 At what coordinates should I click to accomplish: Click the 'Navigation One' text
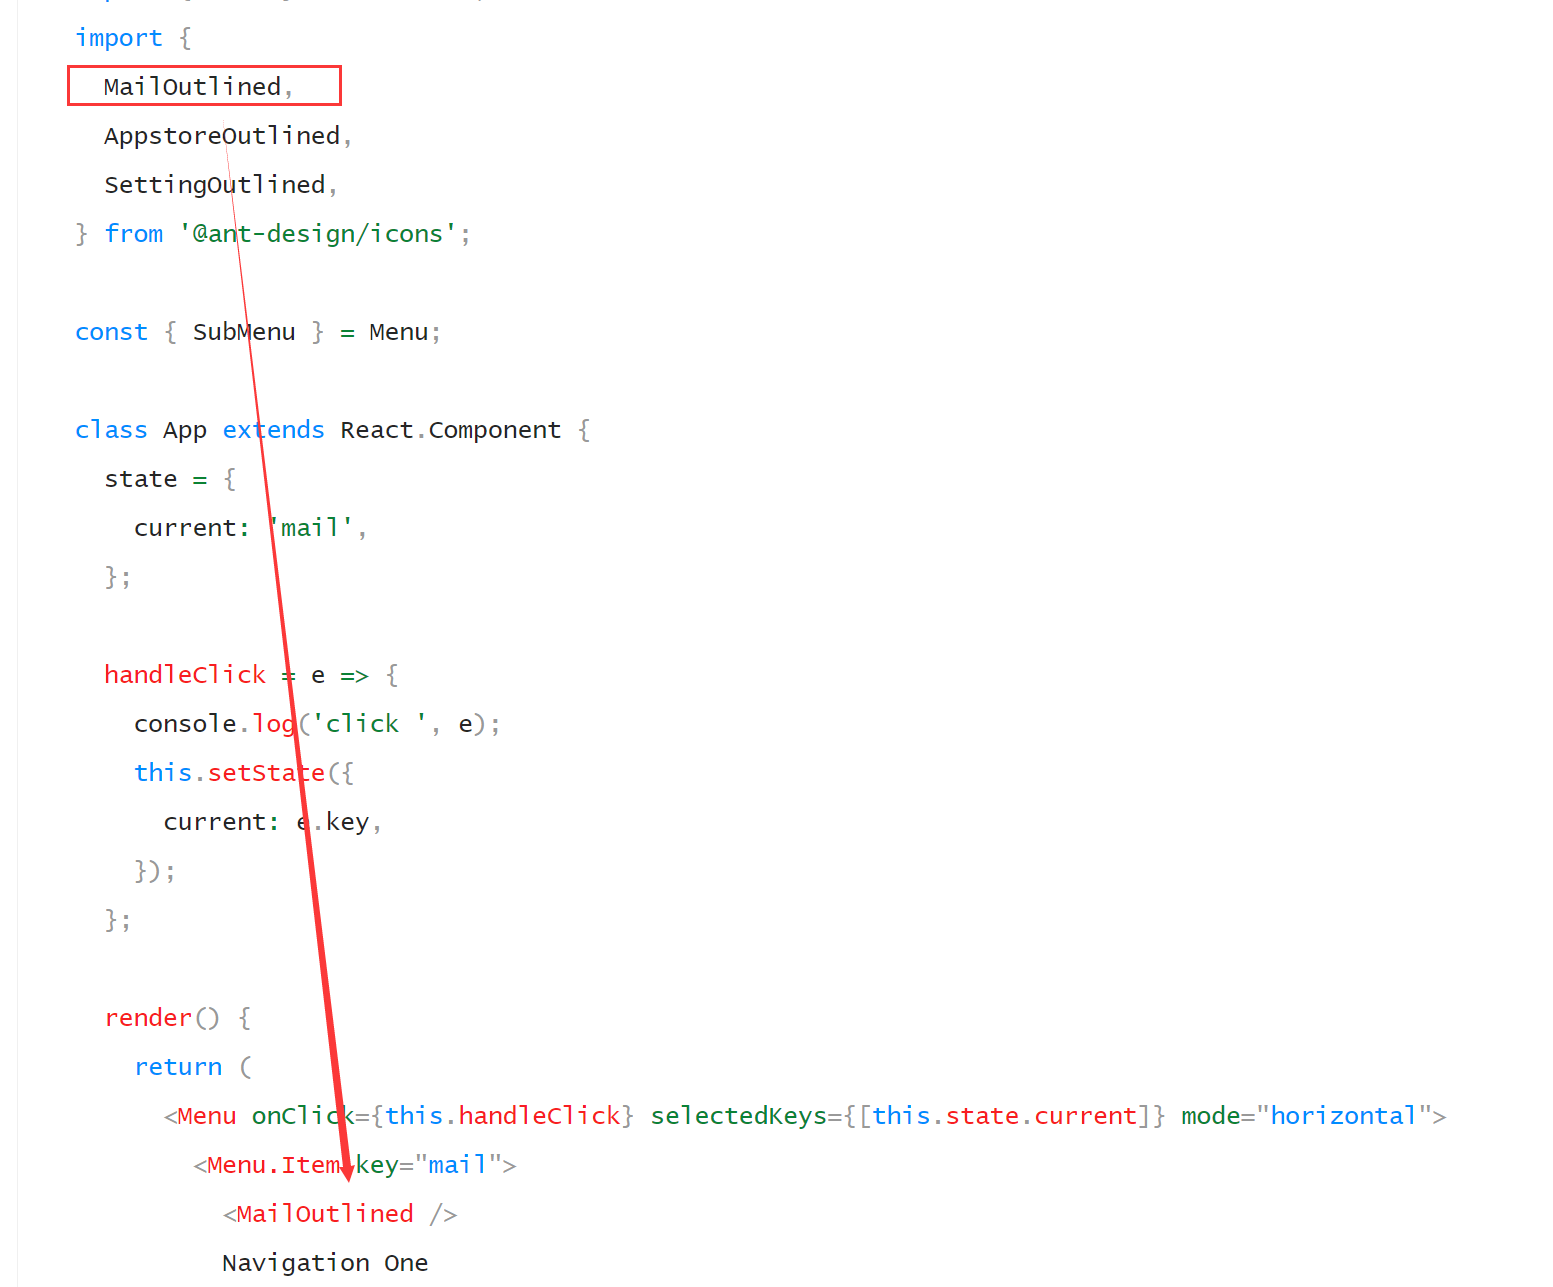325,1263
